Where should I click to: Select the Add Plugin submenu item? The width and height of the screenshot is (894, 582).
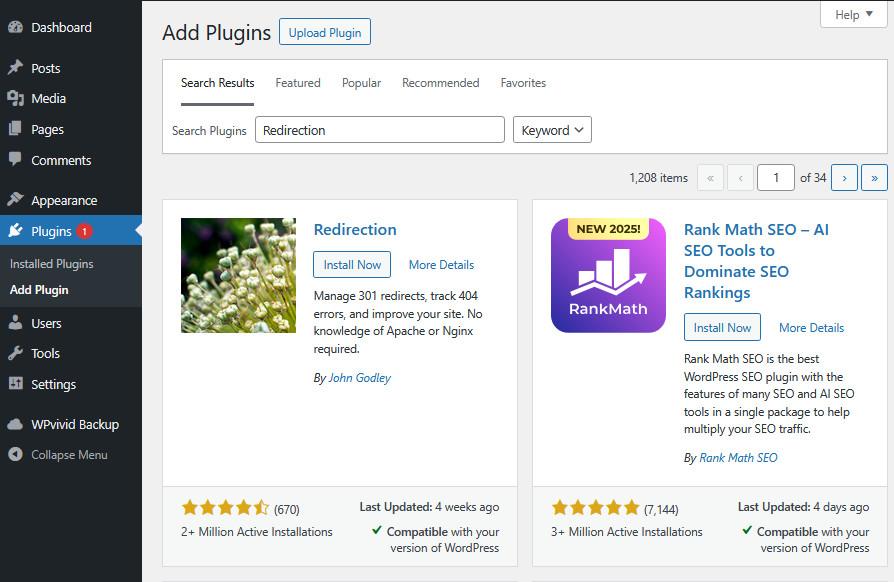pos(39,290)
